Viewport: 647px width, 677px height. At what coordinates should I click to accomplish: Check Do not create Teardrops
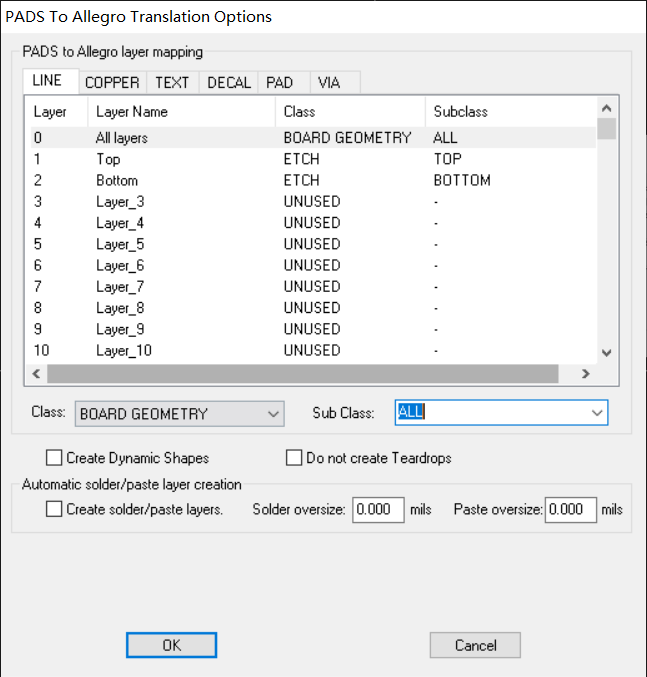(294, 458)
